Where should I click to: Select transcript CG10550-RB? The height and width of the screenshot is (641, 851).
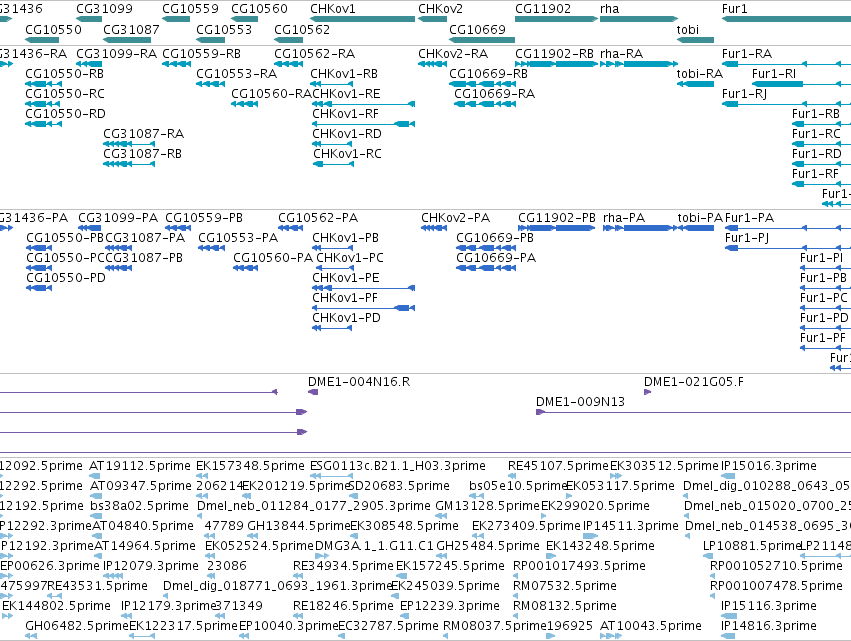pyautogui.click(x=64, y=74)
